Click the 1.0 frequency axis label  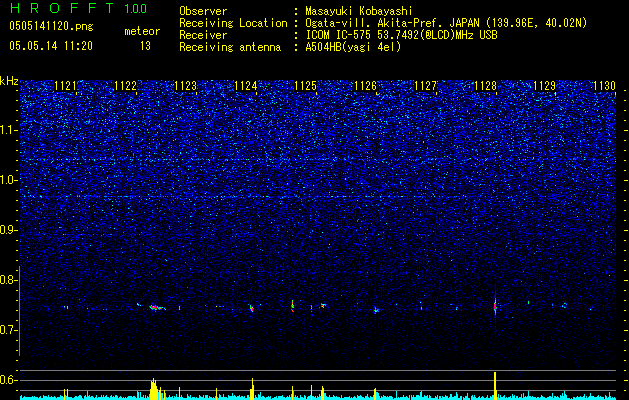click(8, 180)
